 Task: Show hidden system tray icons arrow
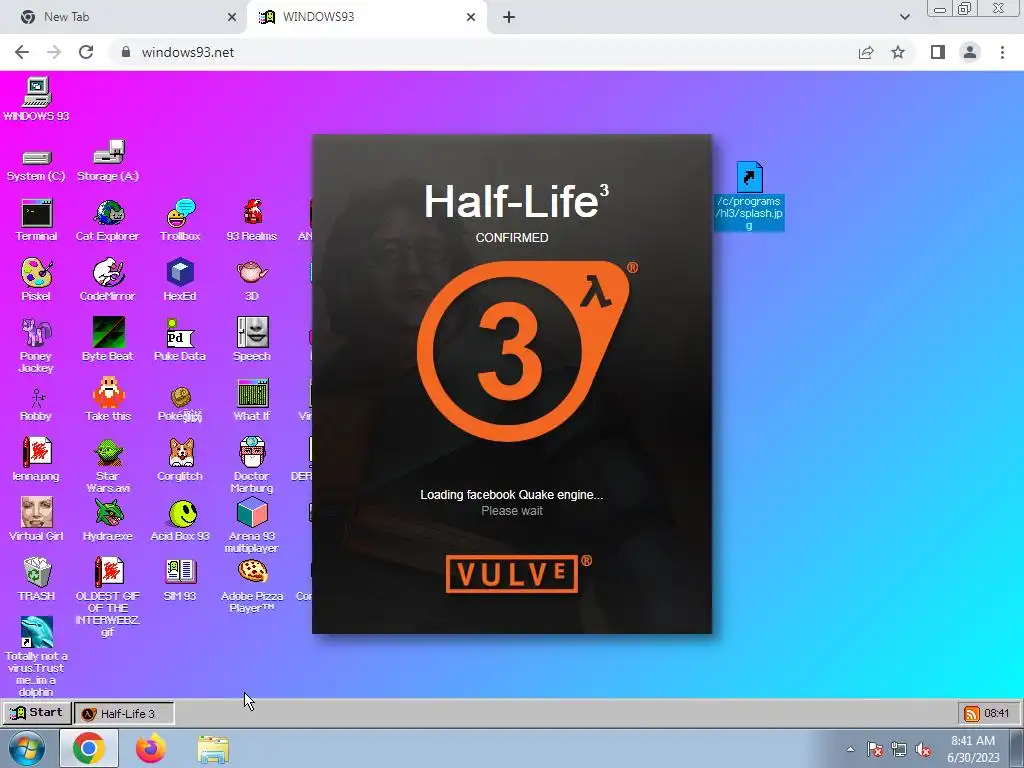(x=850, y=748)
